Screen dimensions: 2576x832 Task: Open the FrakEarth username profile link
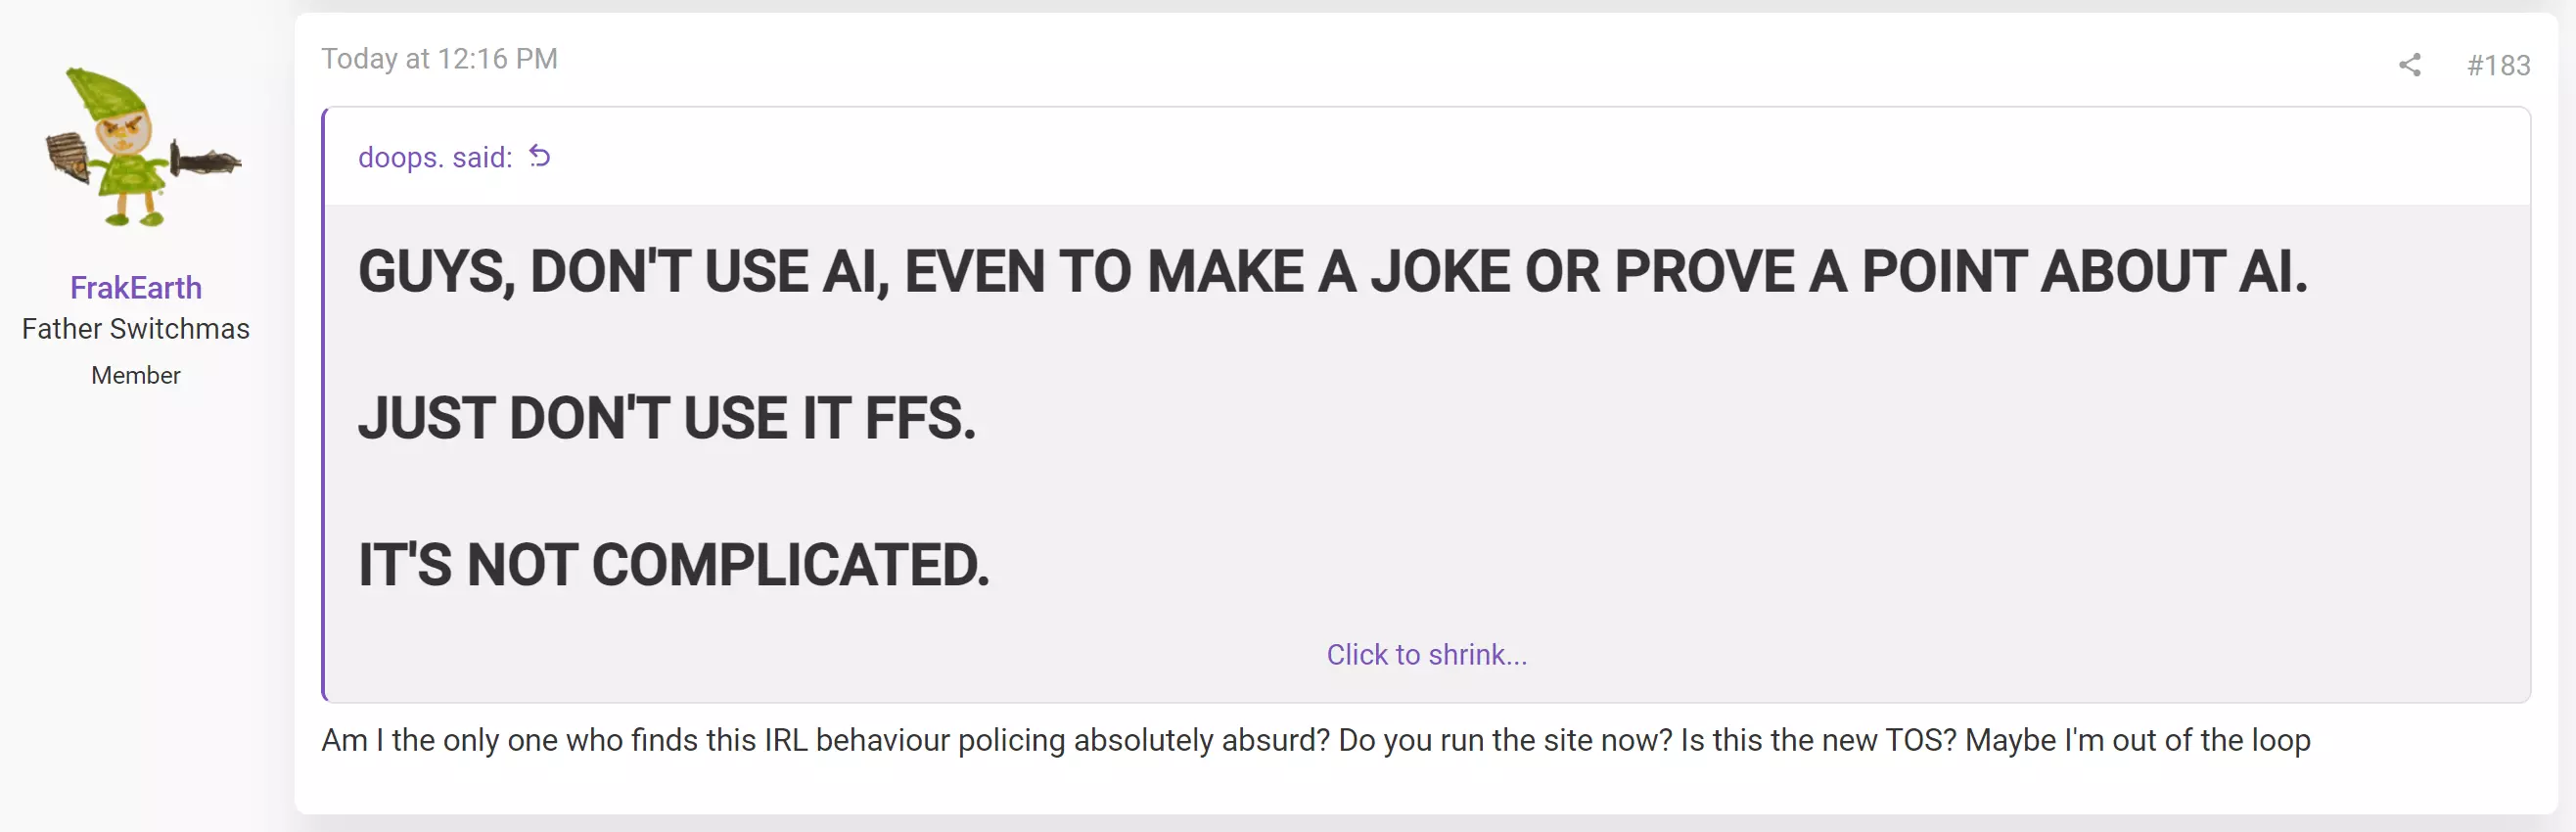point(136,288)
